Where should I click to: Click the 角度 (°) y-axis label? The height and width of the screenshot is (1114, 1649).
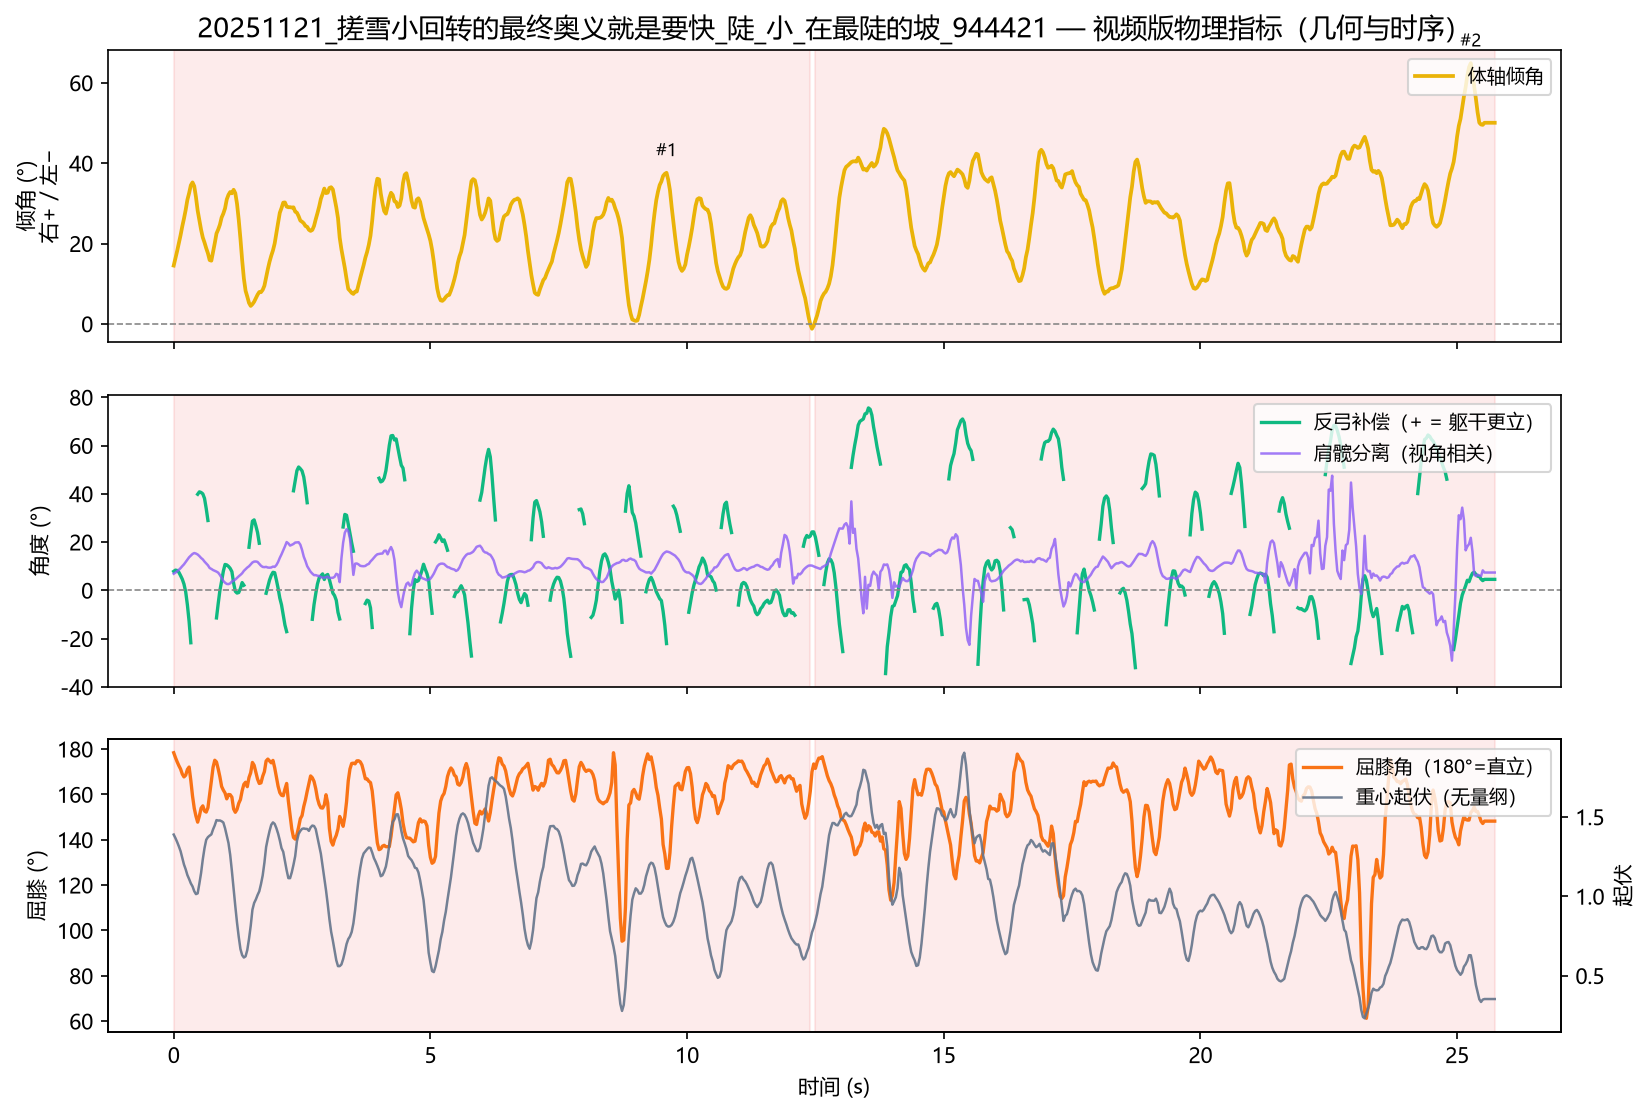40,541
